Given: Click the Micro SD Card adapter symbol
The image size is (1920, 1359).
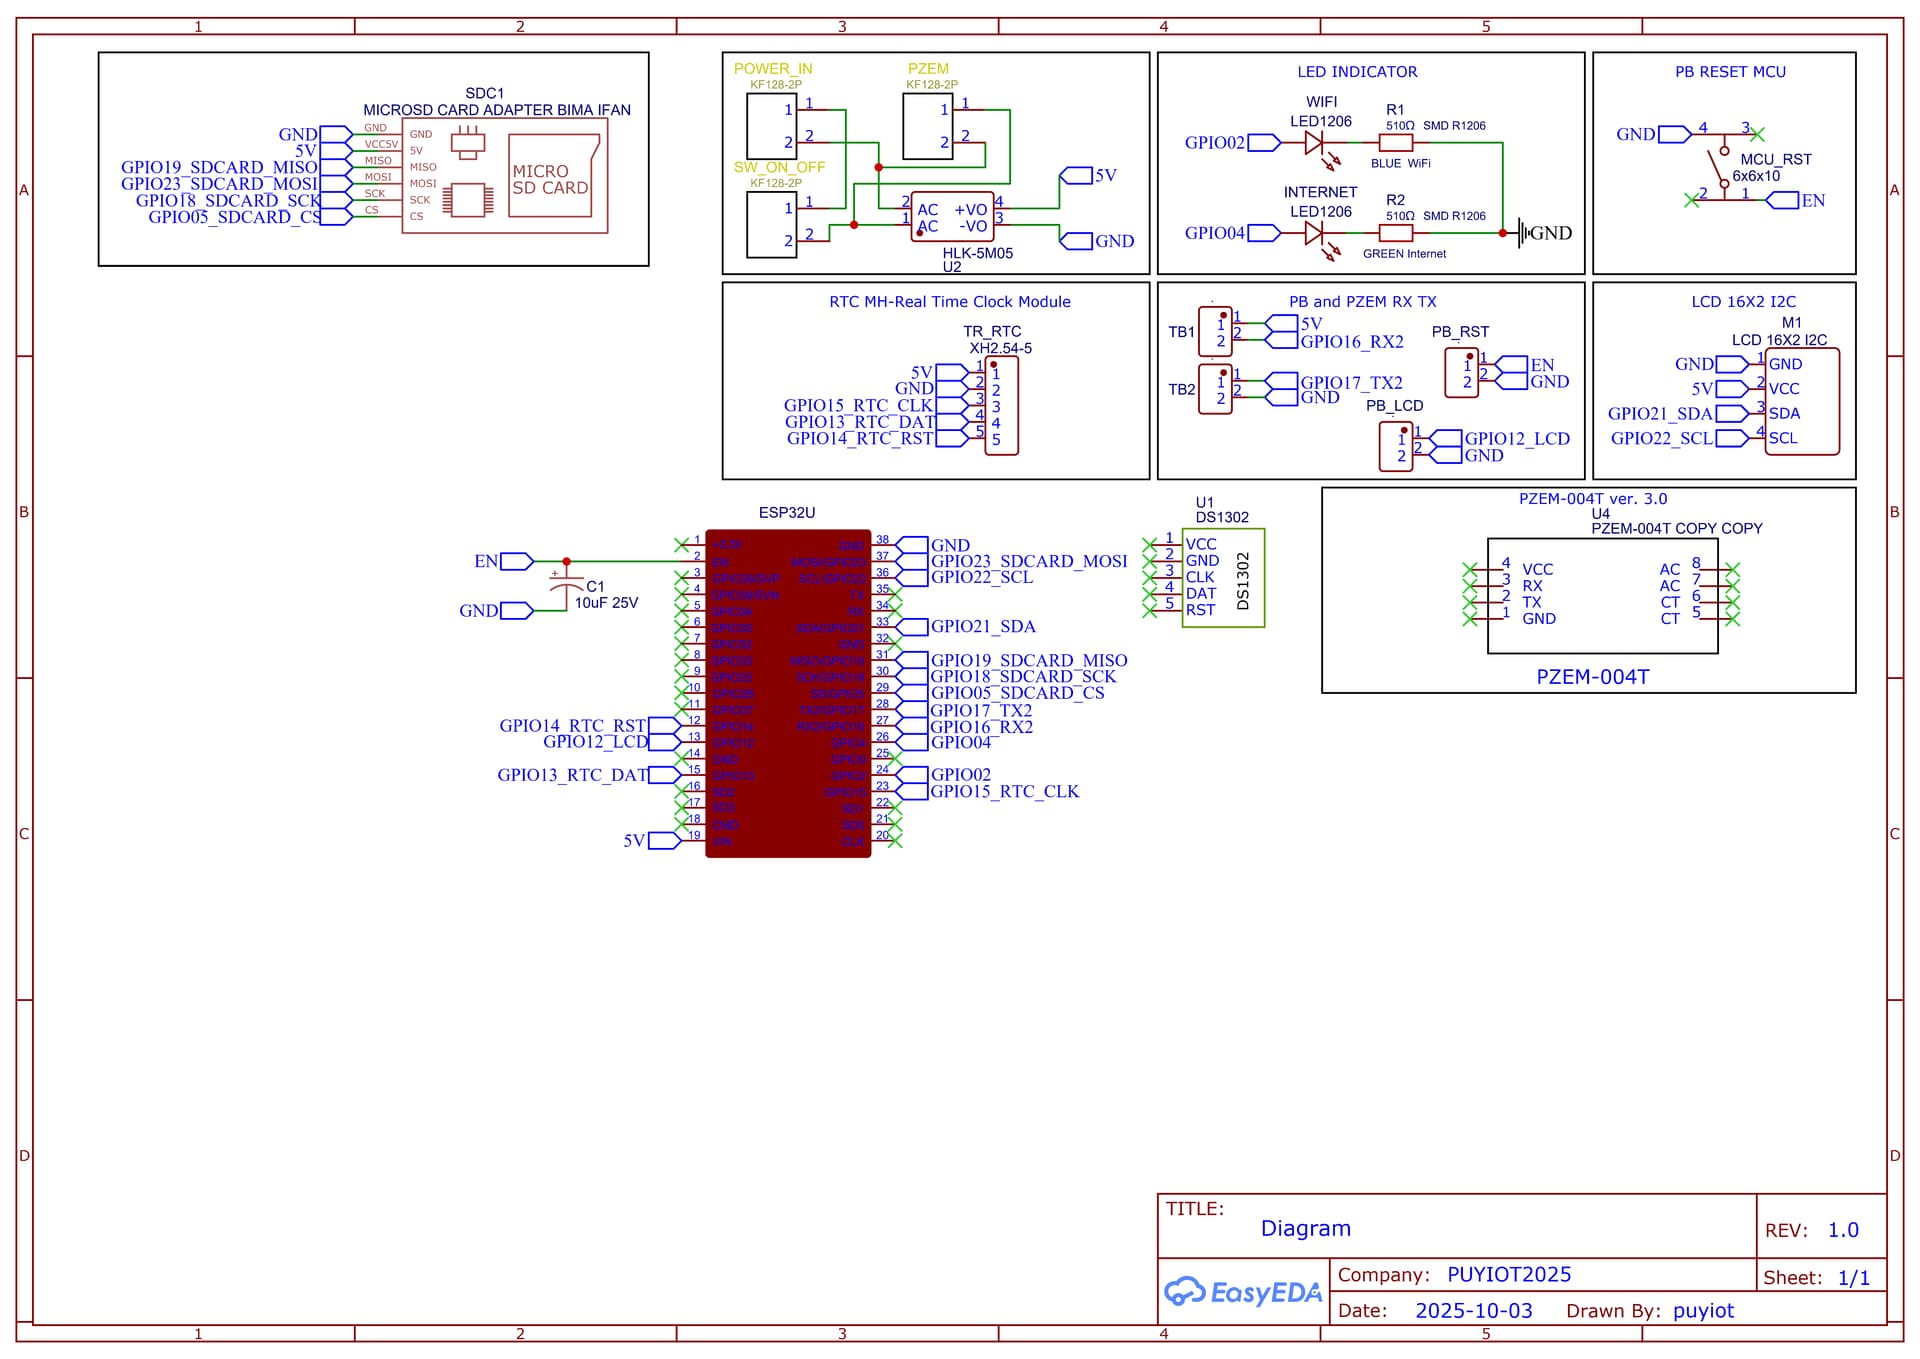Looking at the screenshot, I should [x=504, y=177].
